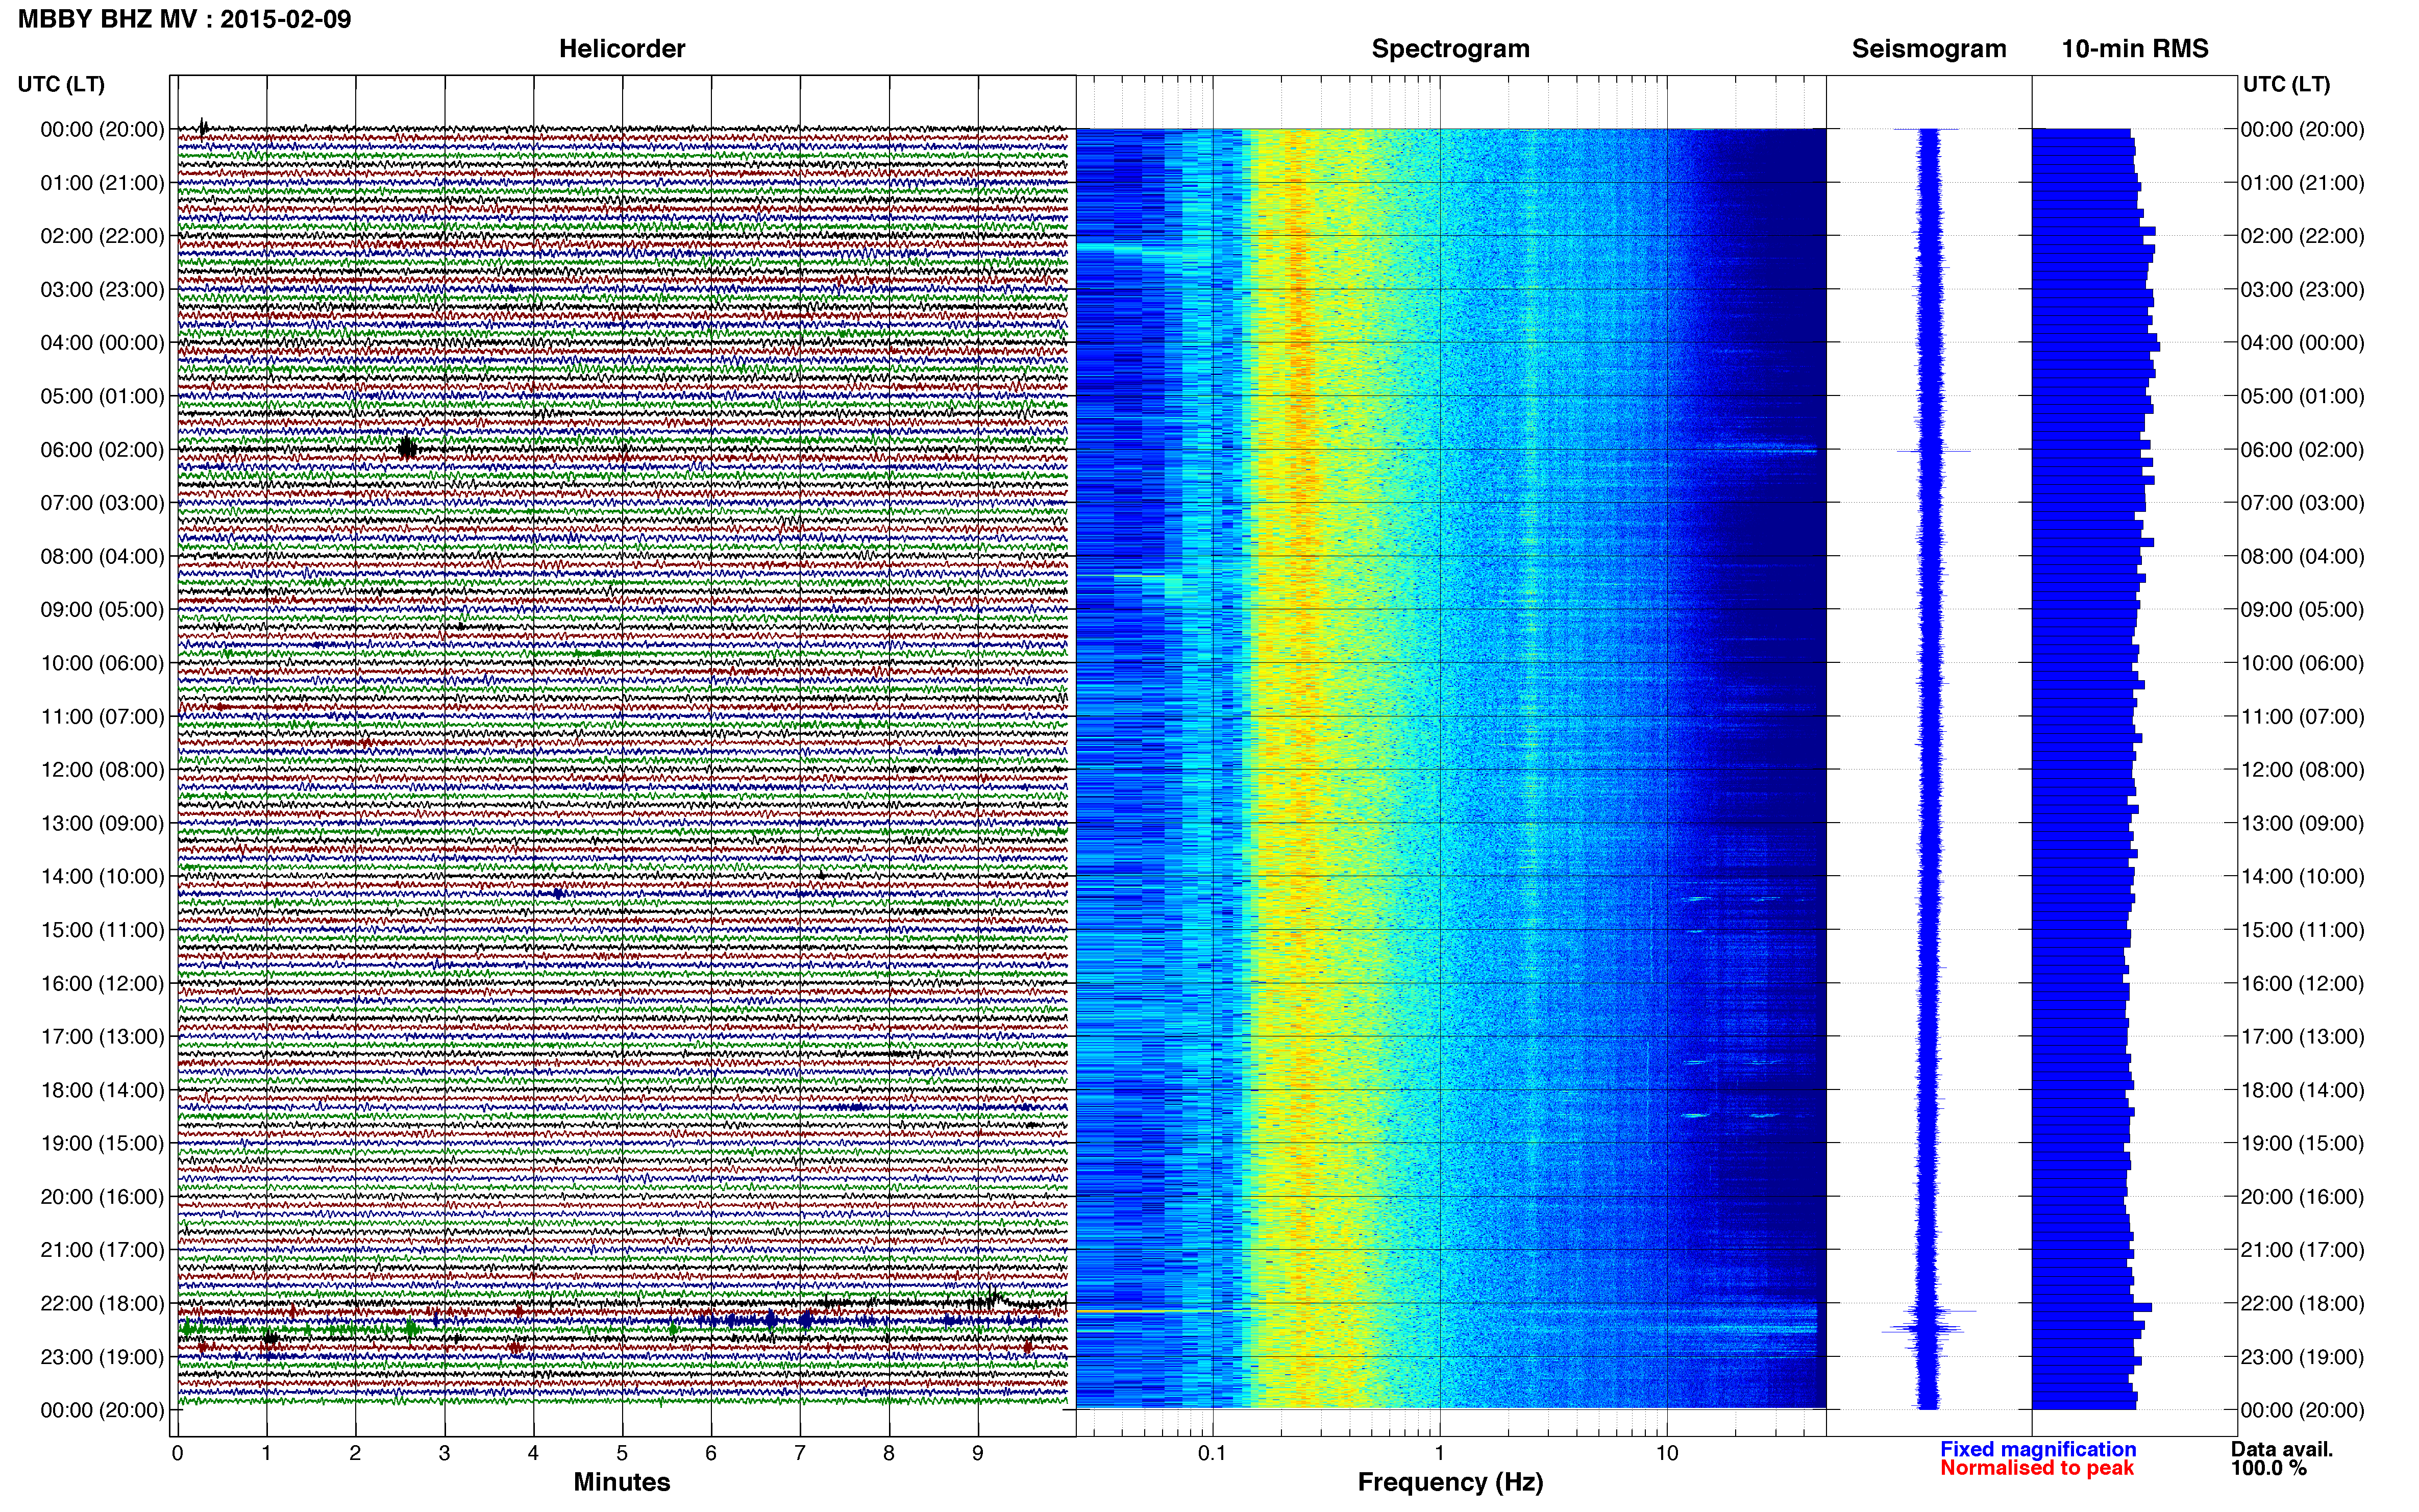Screen dimensions: 2419x1512
Task: Select the Helicorder panel heading
Action: (x=622, y=49)
